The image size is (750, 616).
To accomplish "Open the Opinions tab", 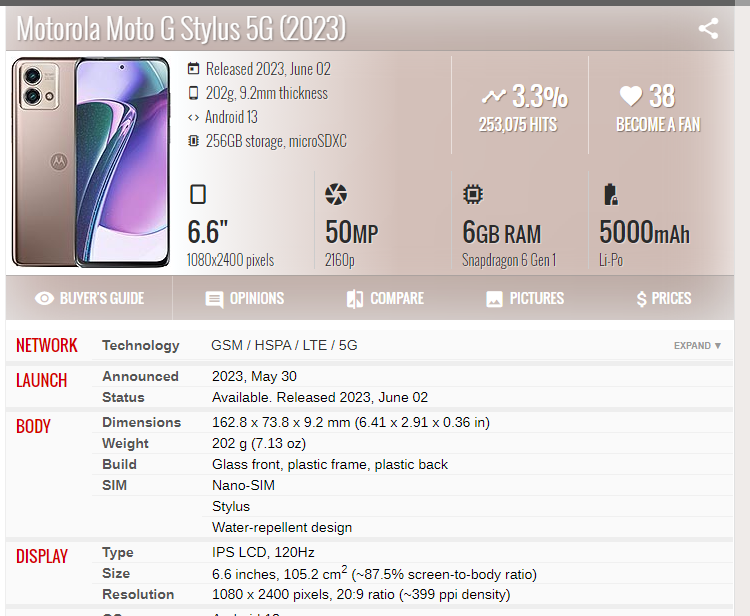I will [x=244, y=298].
